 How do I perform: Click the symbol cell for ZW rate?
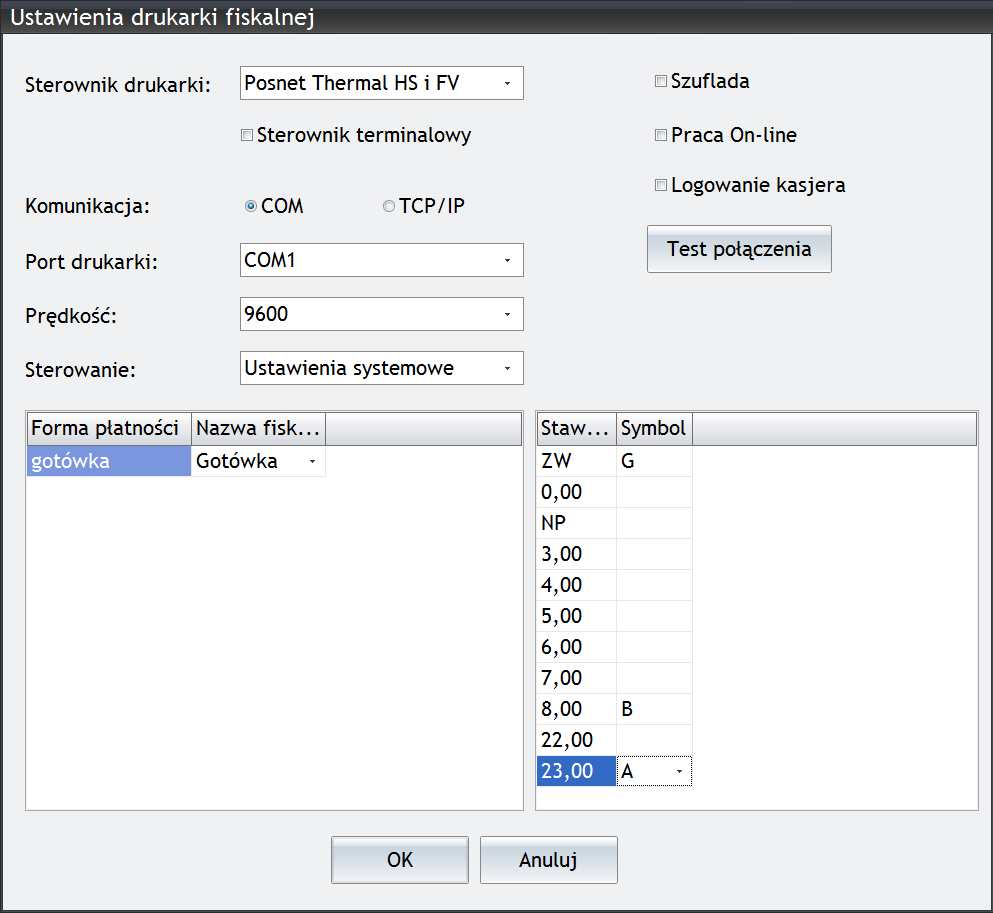[654, 461]
